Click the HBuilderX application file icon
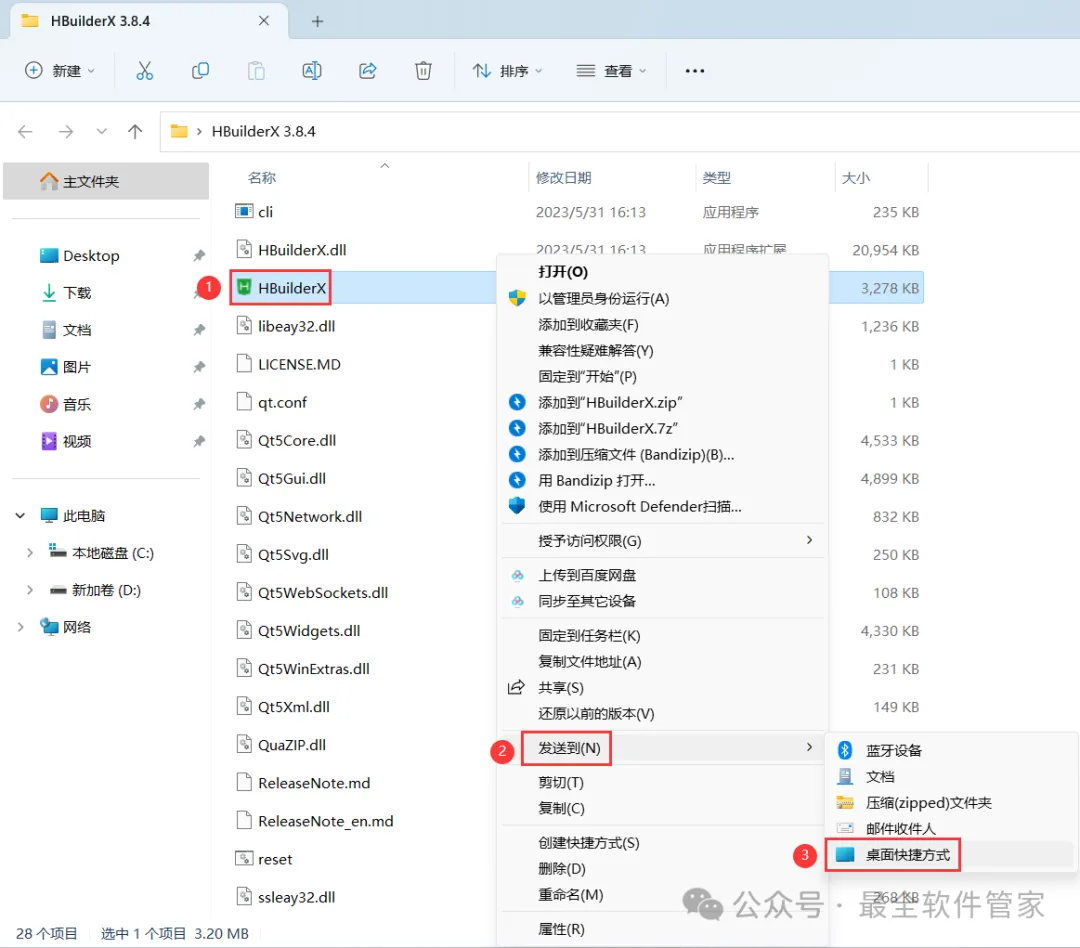 244,287
